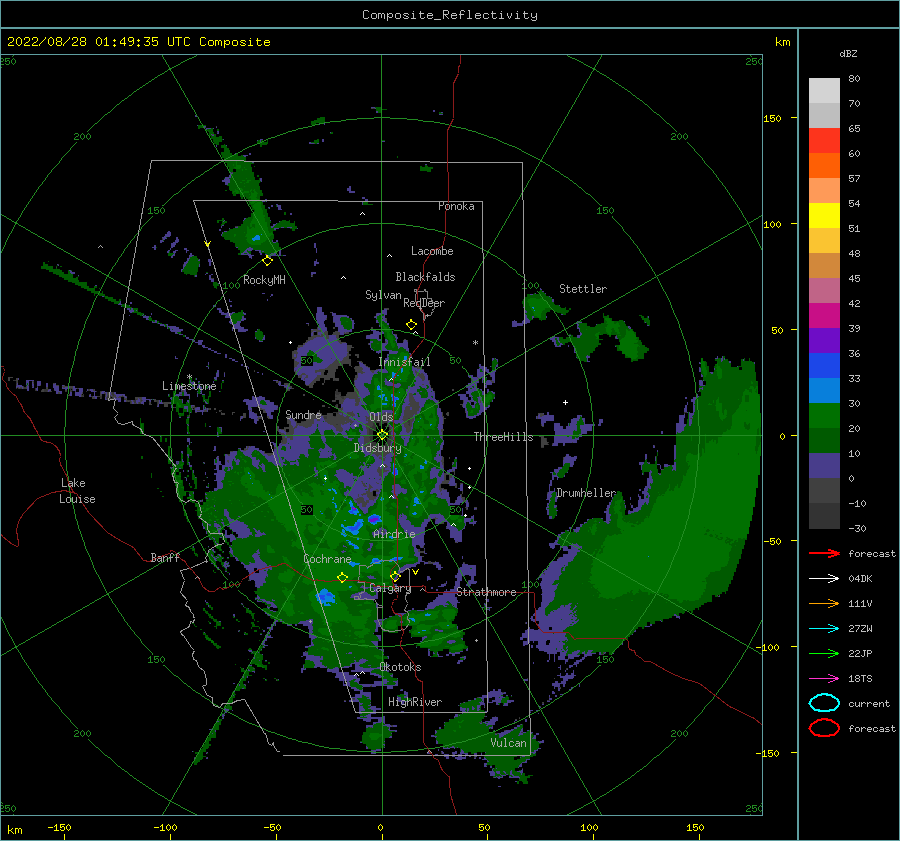Pick the purple 39-36 dBZ swatch
The image size is (900, 841).
(x=824, y=340)
